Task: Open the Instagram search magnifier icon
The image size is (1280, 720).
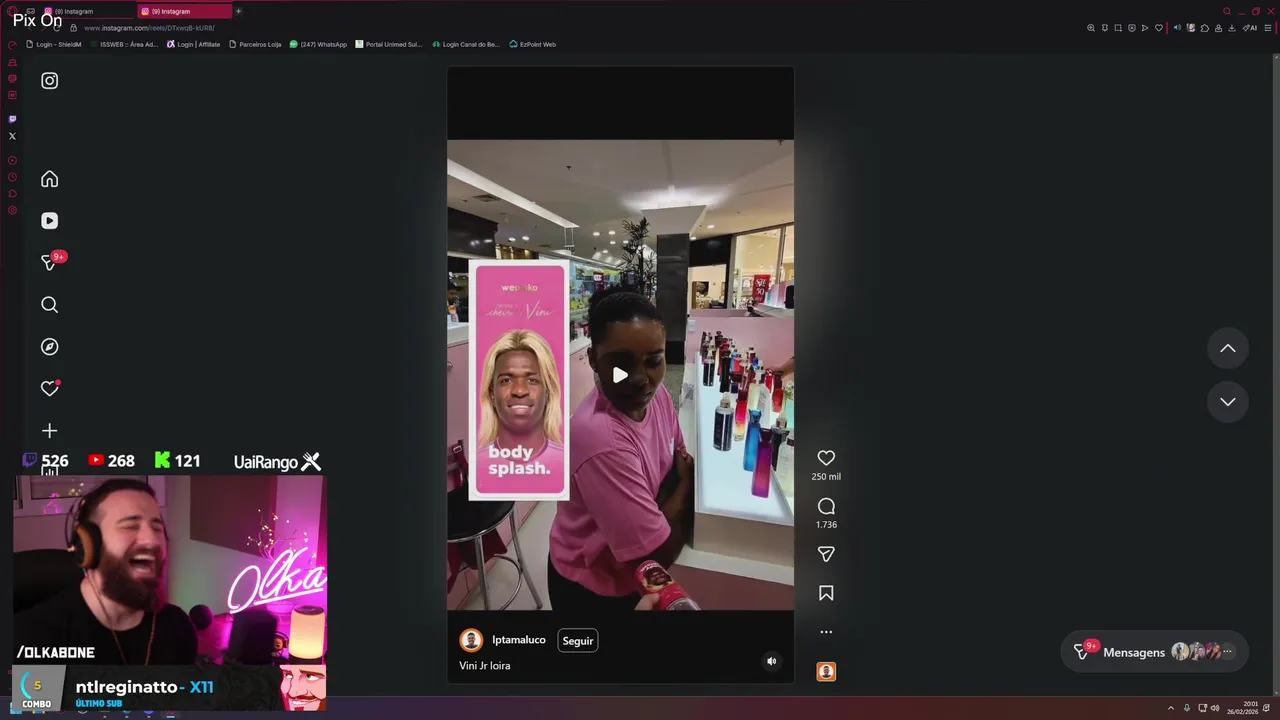Action: 49,305
